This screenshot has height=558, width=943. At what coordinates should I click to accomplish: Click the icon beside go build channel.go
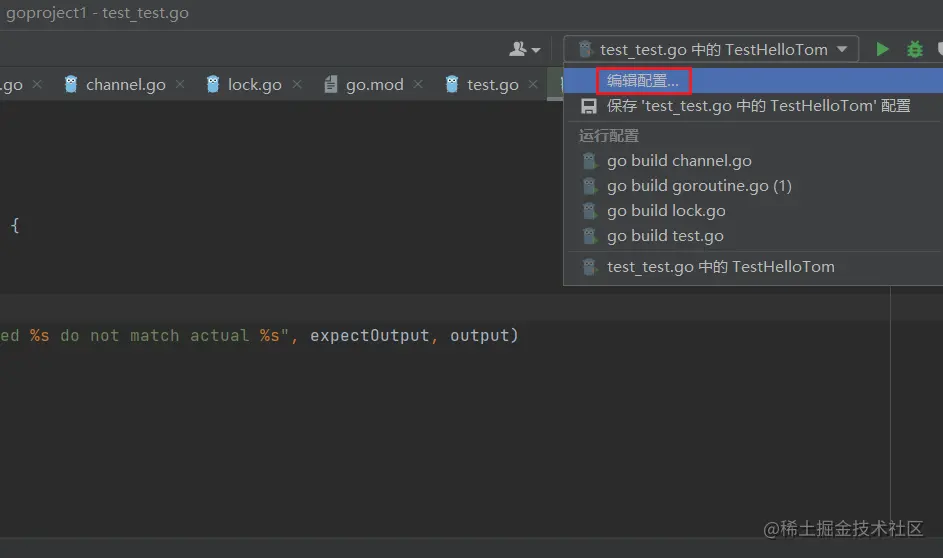click(589, 161)
